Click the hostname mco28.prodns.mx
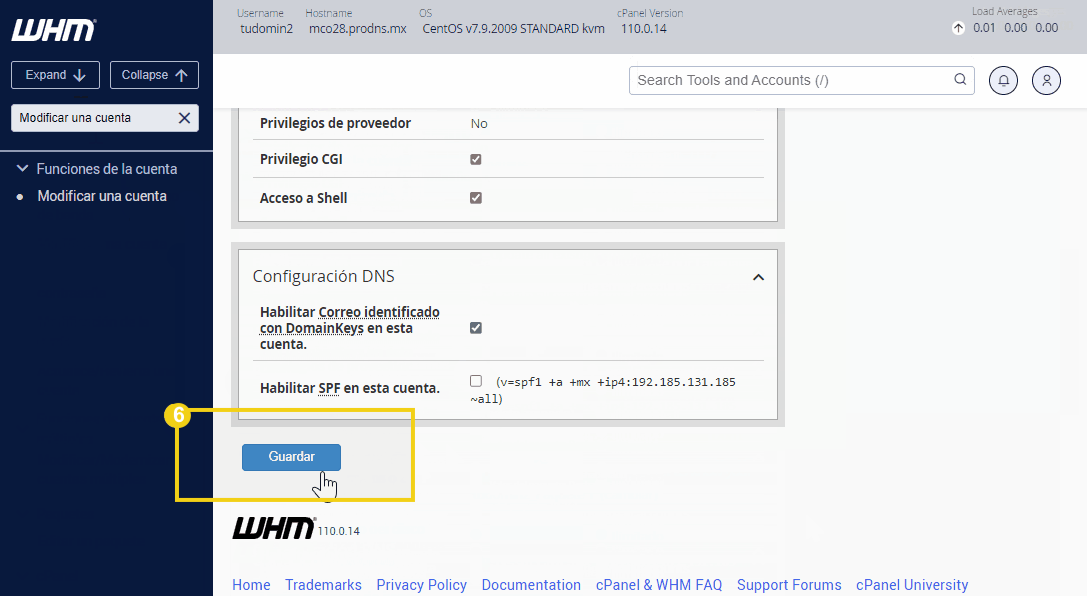1087x596 pixels. 358,28
